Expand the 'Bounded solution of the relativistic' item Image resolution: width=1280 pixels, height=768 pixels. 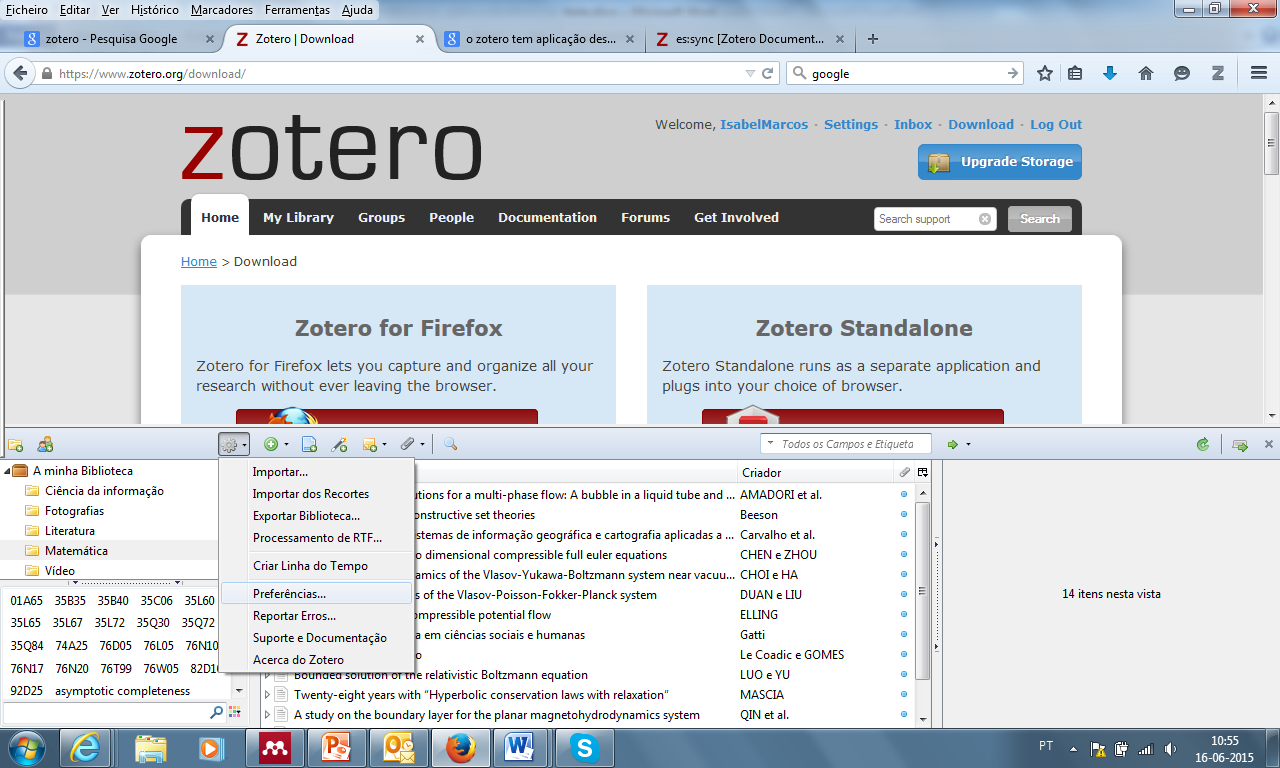pos(267,675)
